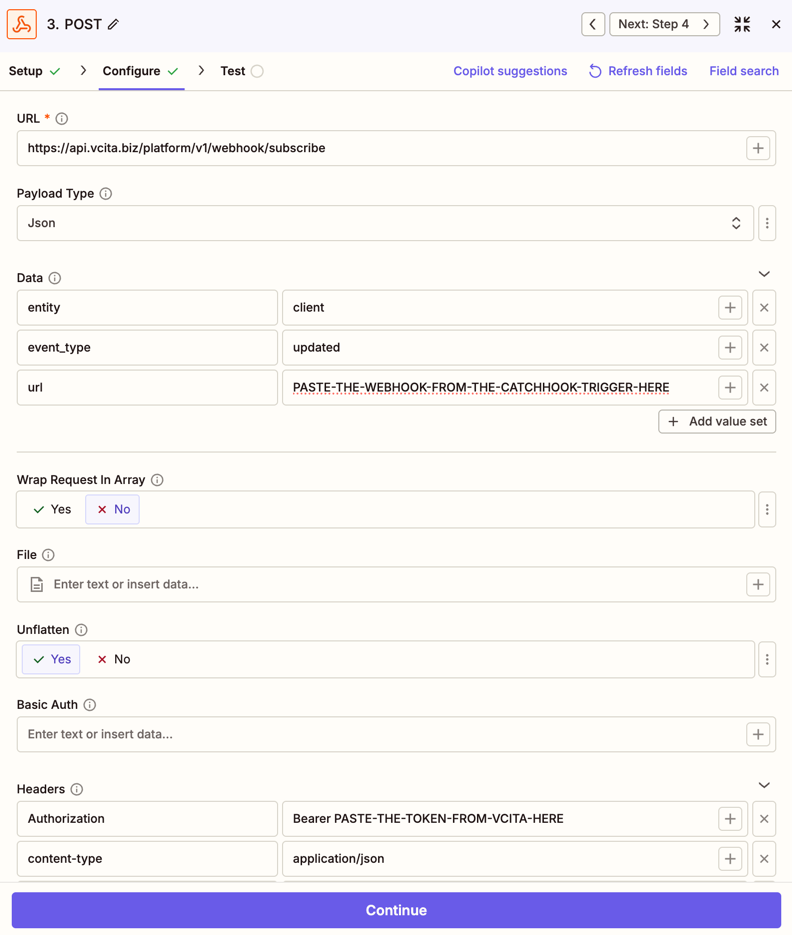Collapse the editor panel icon
The width and height of the screenshot is (792, 935).
tap(742, 24)
